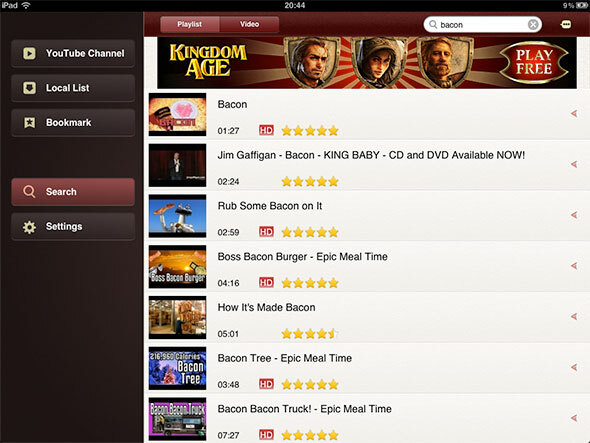590x443 pixels.
Task: Expand arrow on Bacon 01:27 row
Action: pos(574,113)
